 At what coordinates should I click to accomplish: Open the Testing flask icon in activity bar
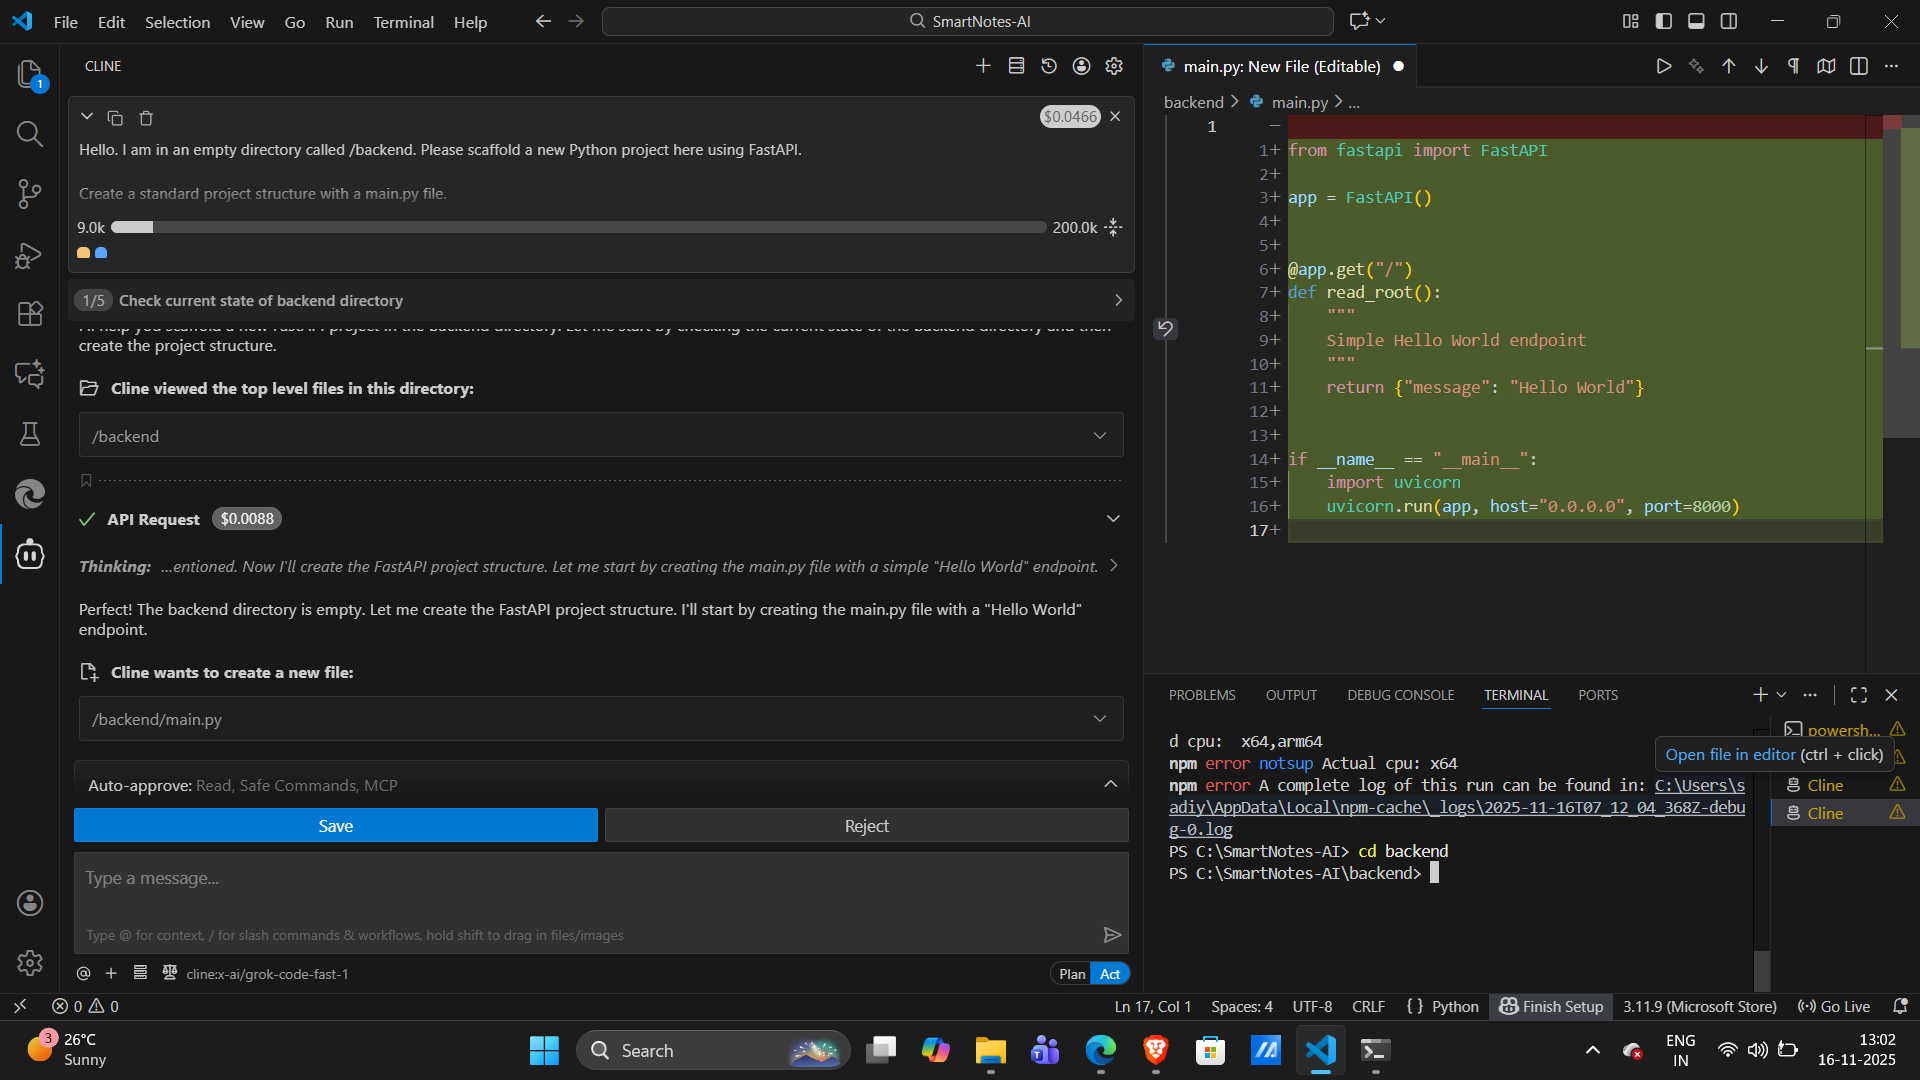pos(30,433)
